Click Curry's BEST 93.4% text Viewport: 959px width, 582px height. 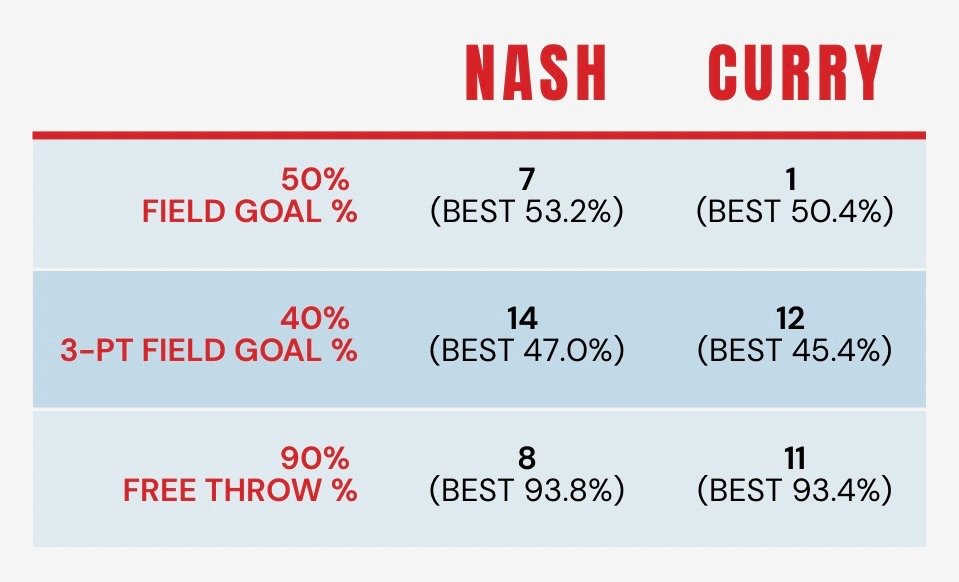coord(796,491)
